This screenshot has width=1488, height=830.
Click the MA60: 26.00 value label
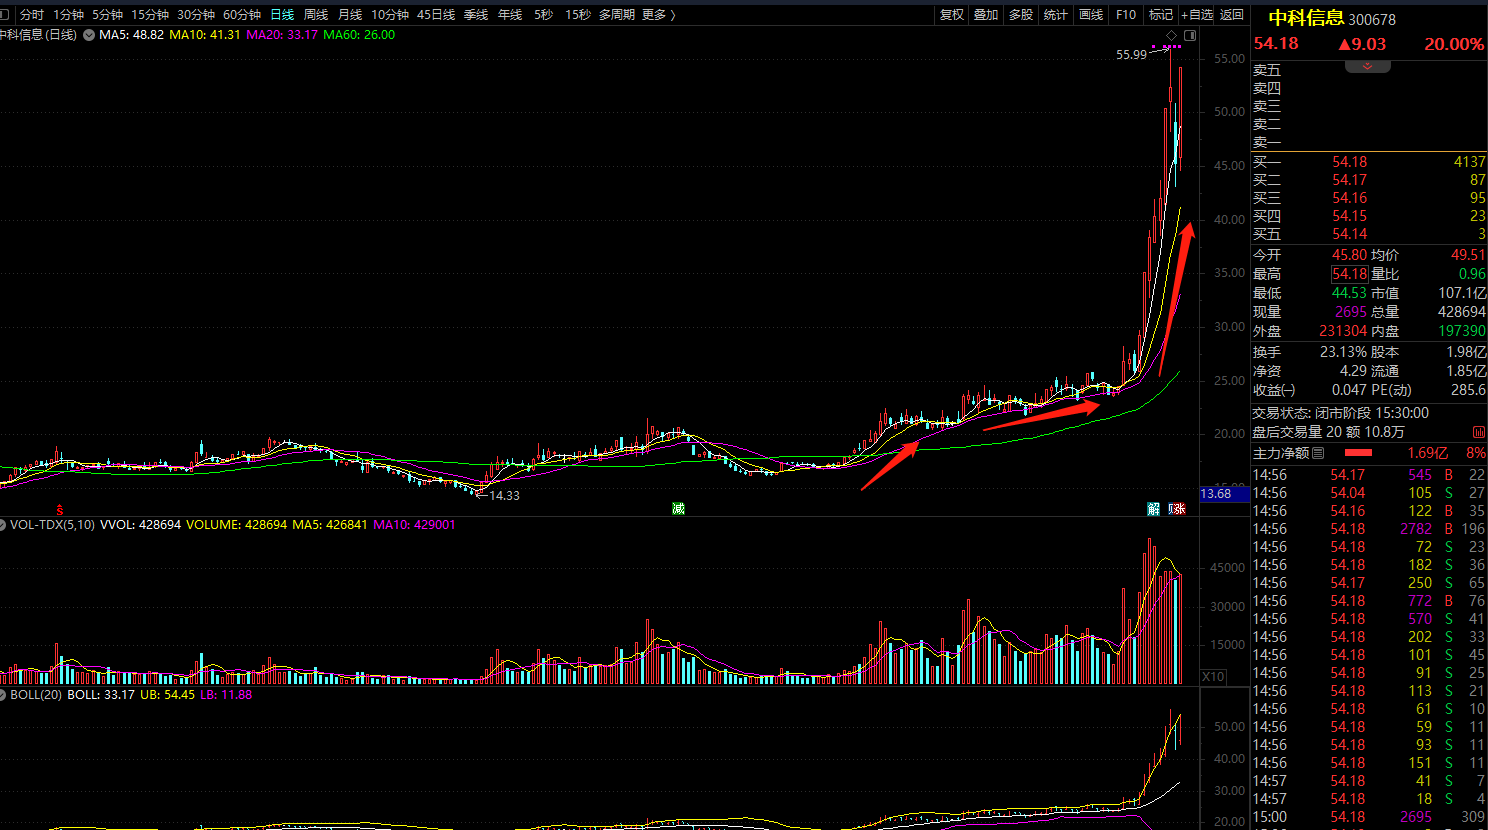(x=359, y=35)
